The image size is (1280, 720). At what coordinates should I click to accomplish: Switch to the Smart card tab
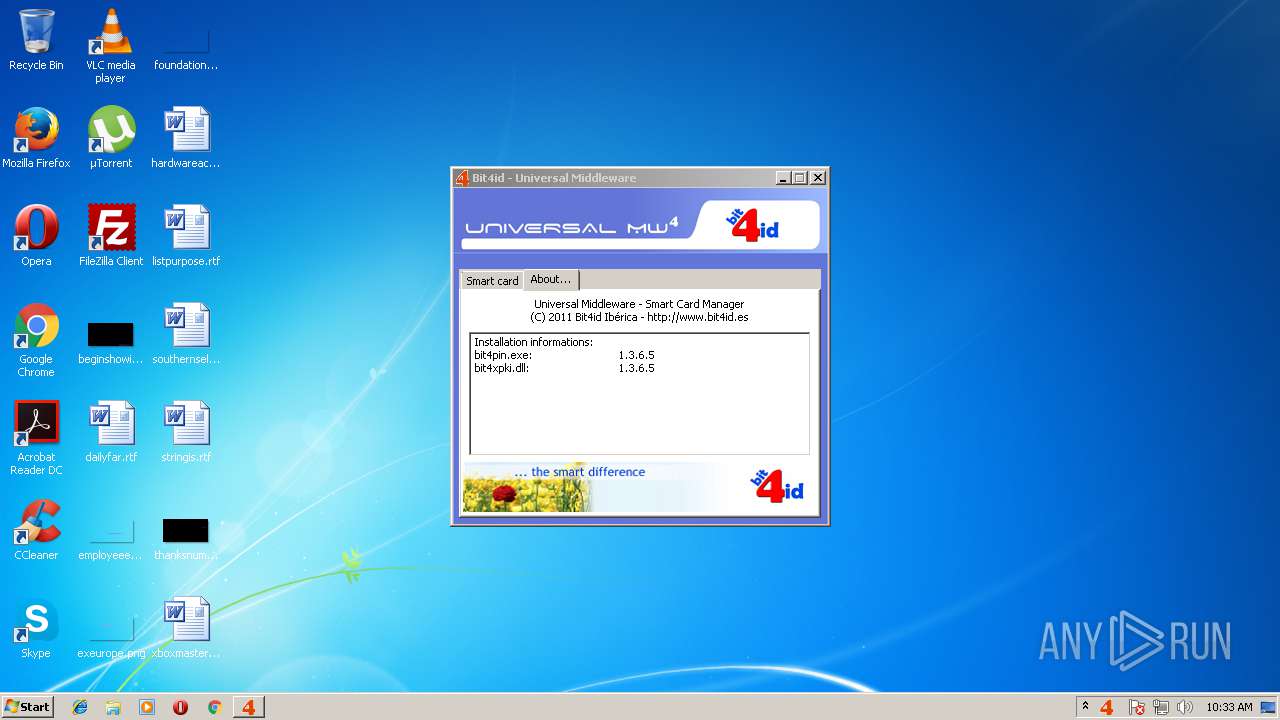coord(492,281)
